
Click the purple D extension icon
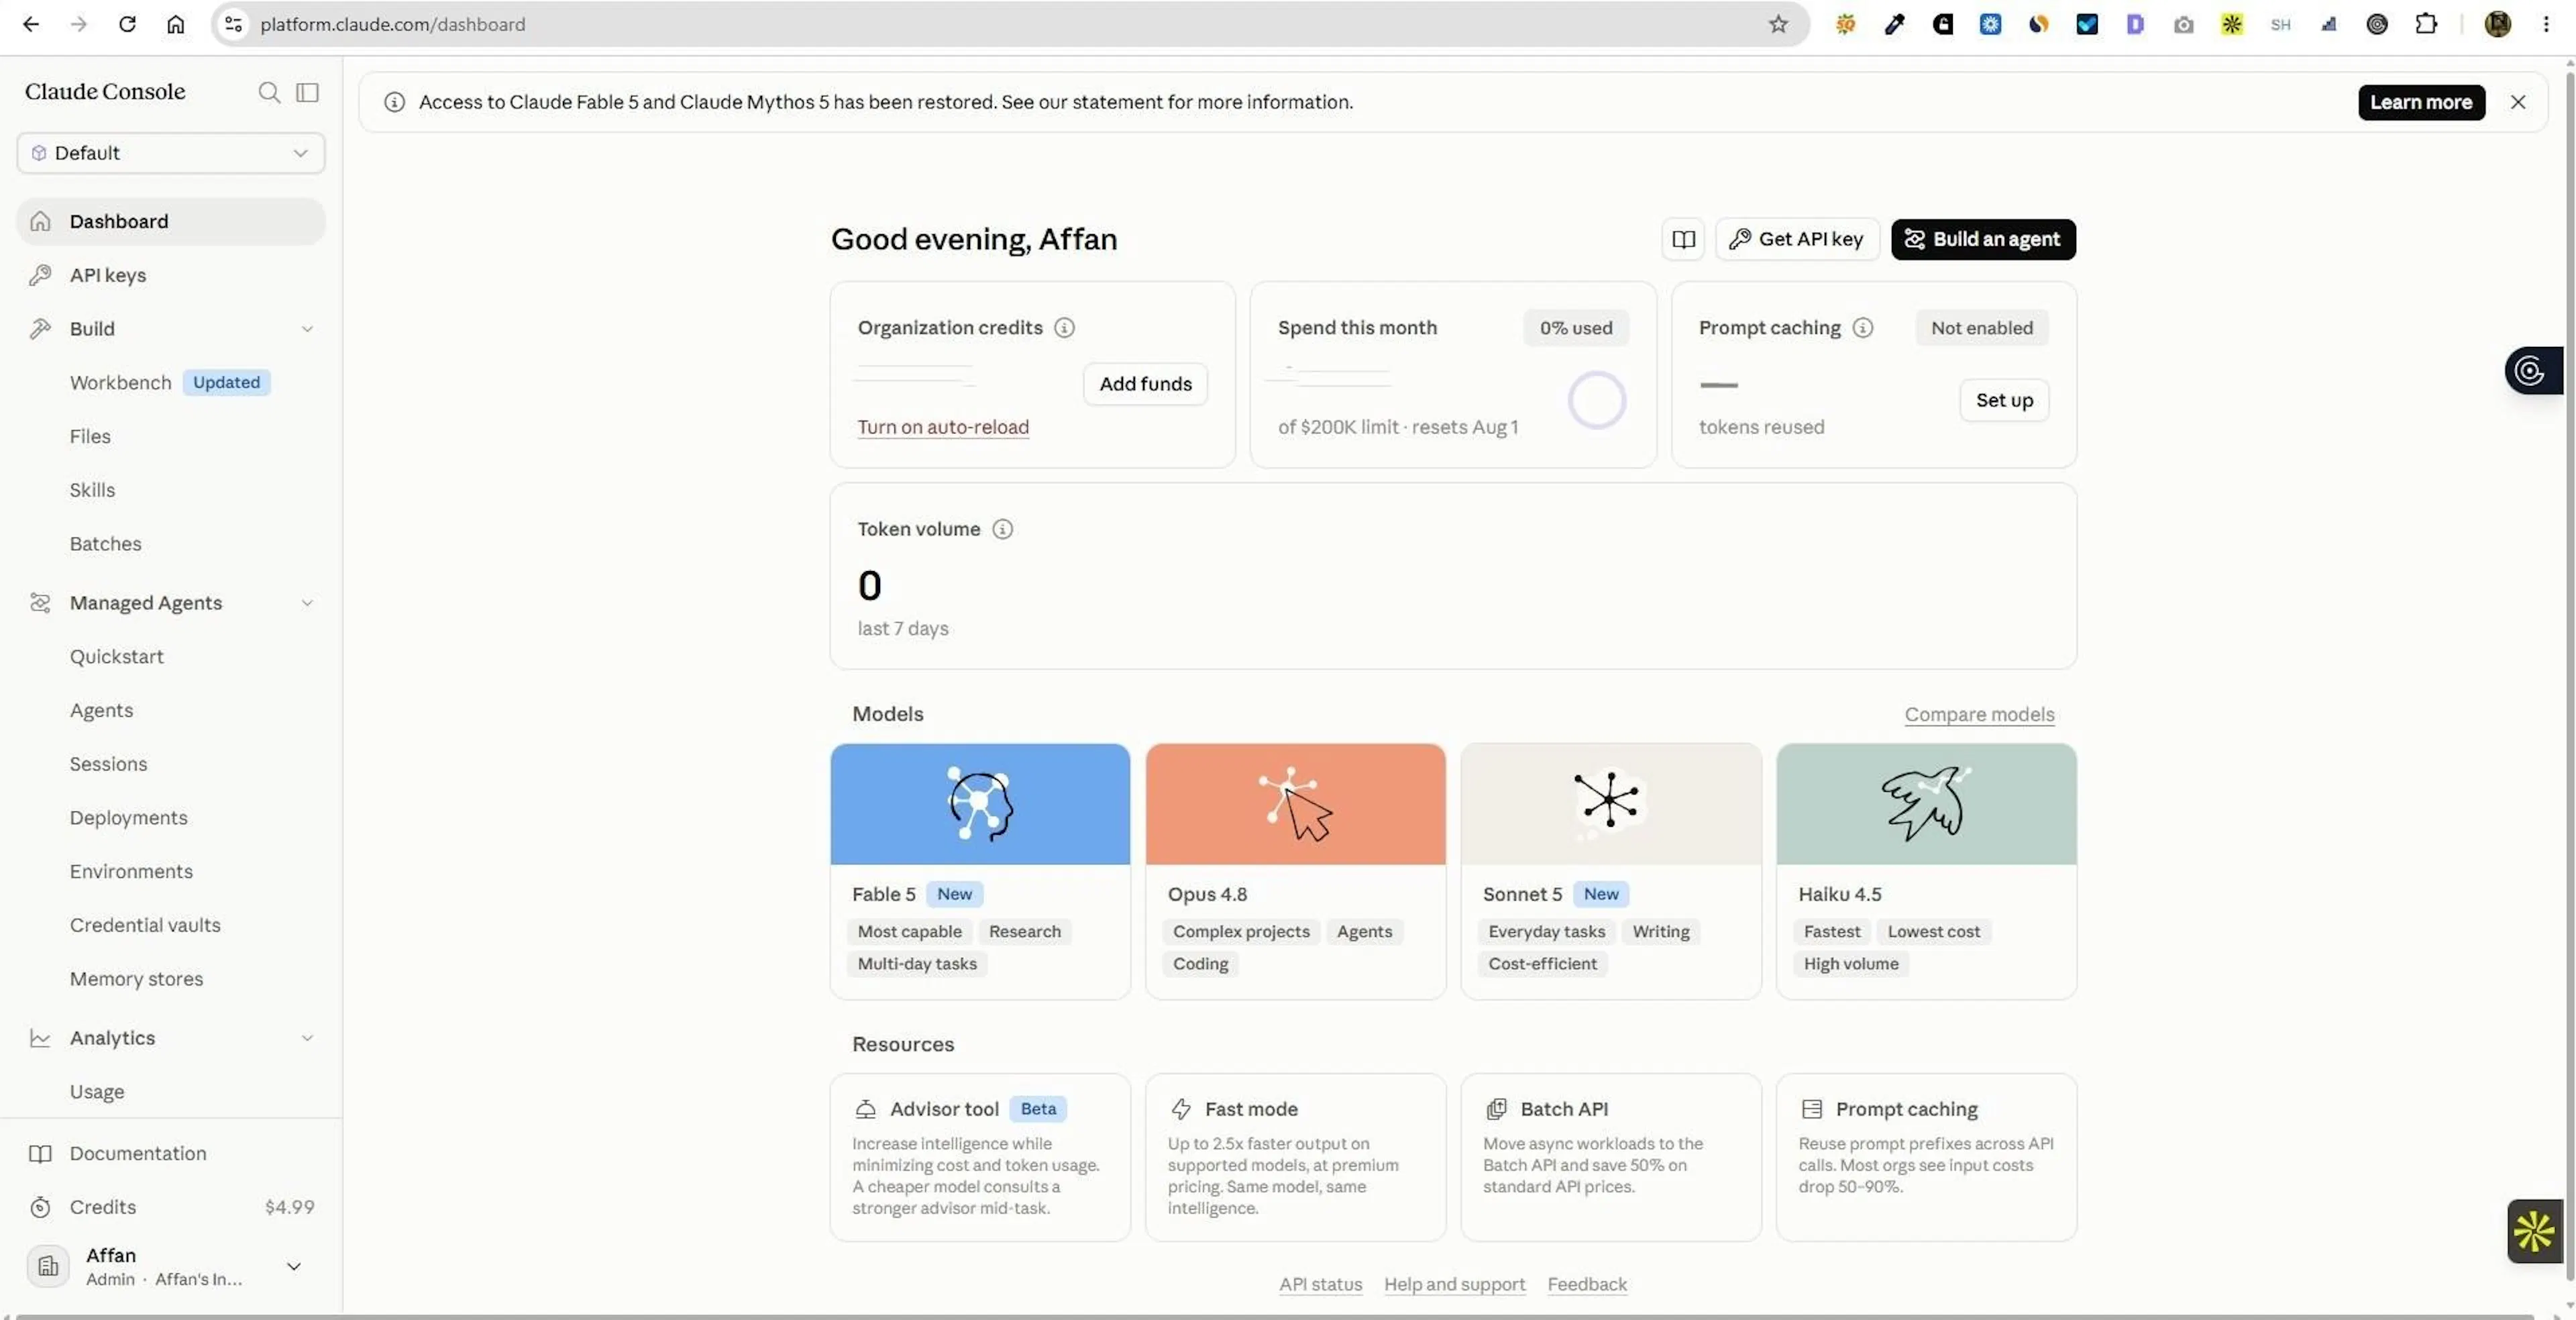pyautogui.click(x=2135, y=24)
